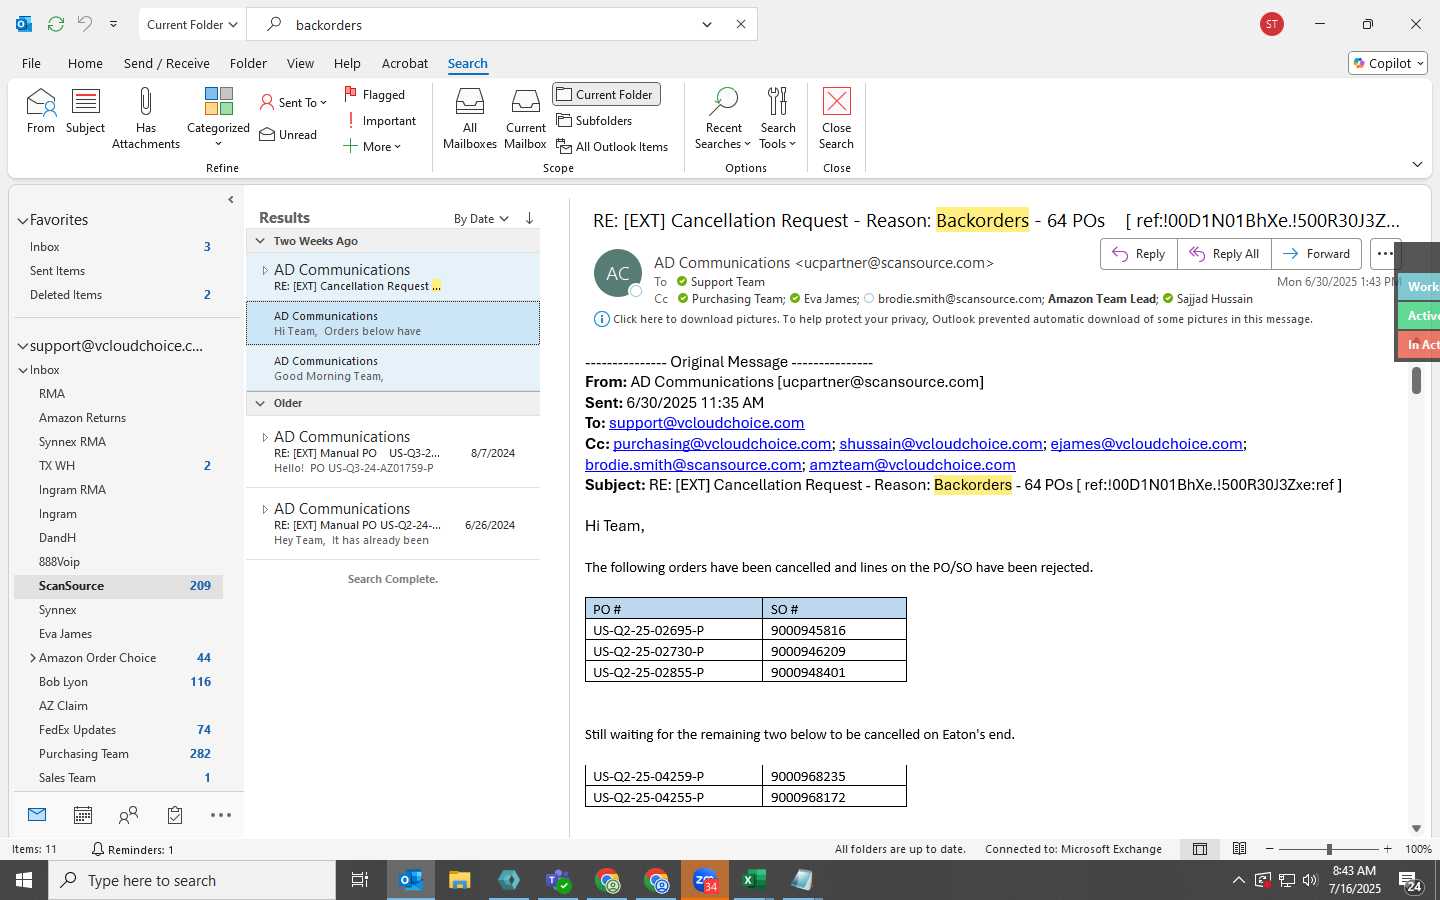Open the File tab
Image resolution: width=1440 pixels, height=900 pixels.
pyautogui.click(x=31, y=63)
